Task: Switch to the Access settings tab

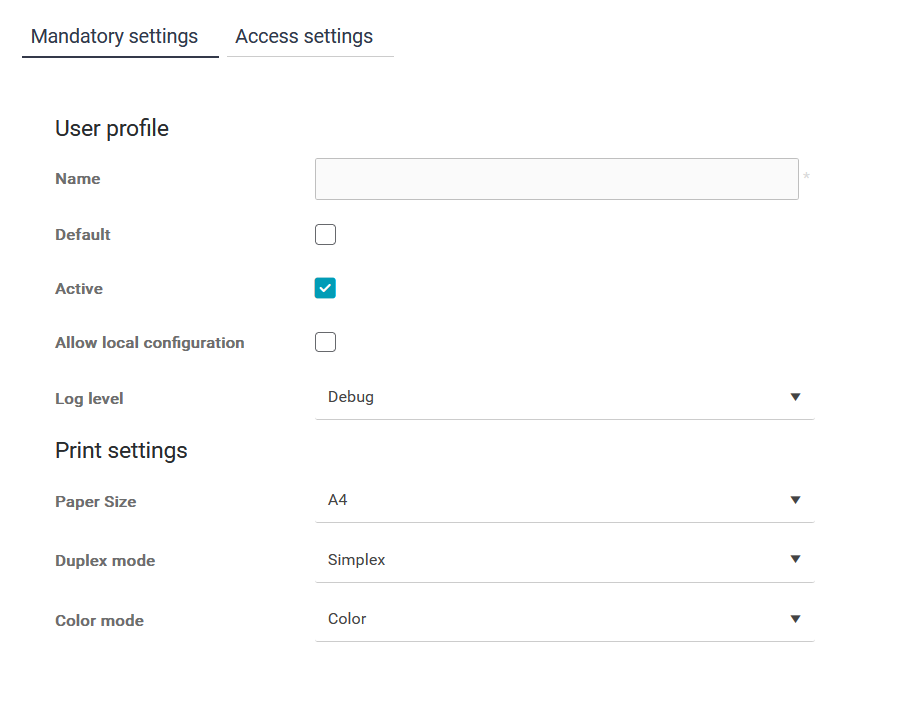Action: click(304, 37)
